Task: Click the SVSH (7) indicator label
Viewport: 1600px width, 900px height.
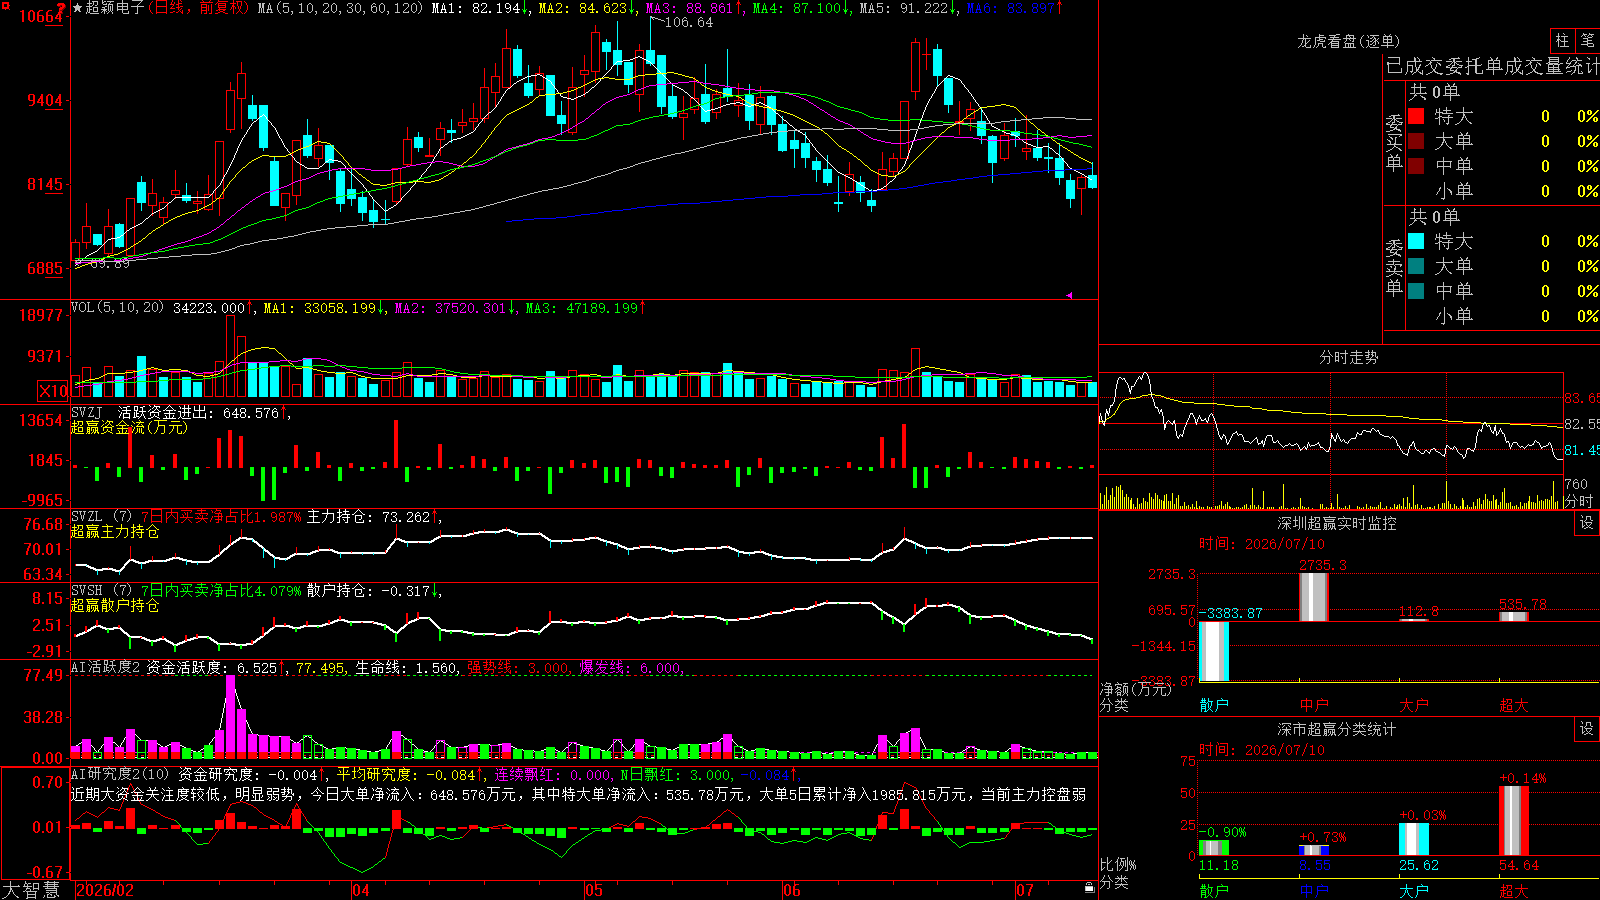Action: [102, 590]
